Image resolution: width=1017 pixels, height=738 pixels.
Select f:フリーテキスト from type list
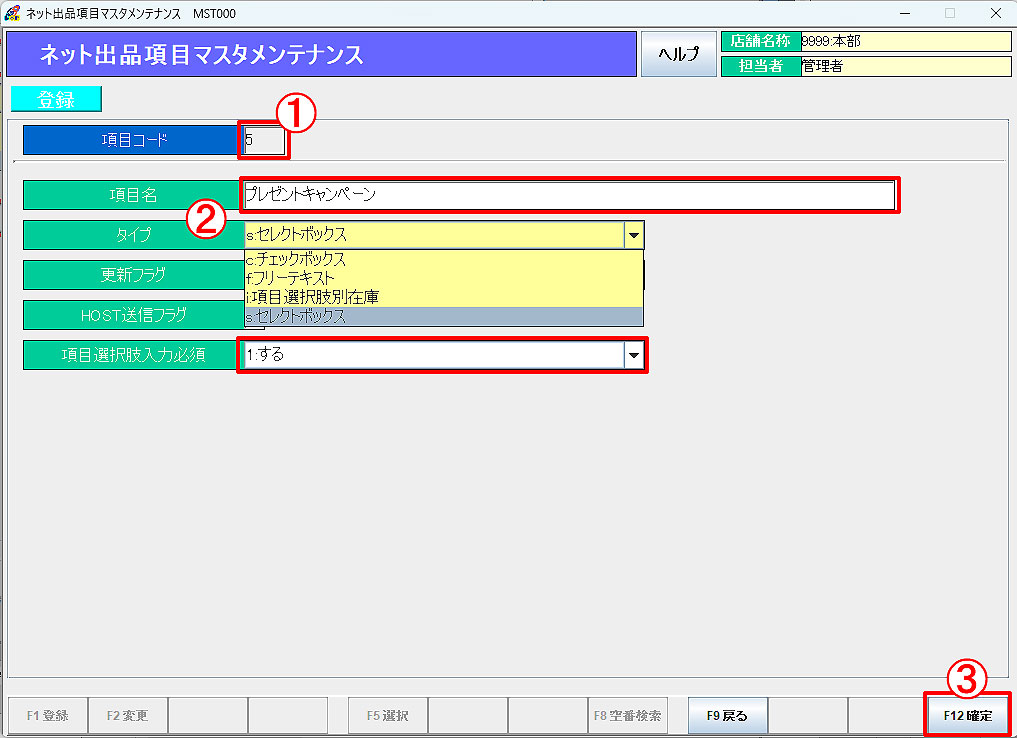[x=444, y=278]
